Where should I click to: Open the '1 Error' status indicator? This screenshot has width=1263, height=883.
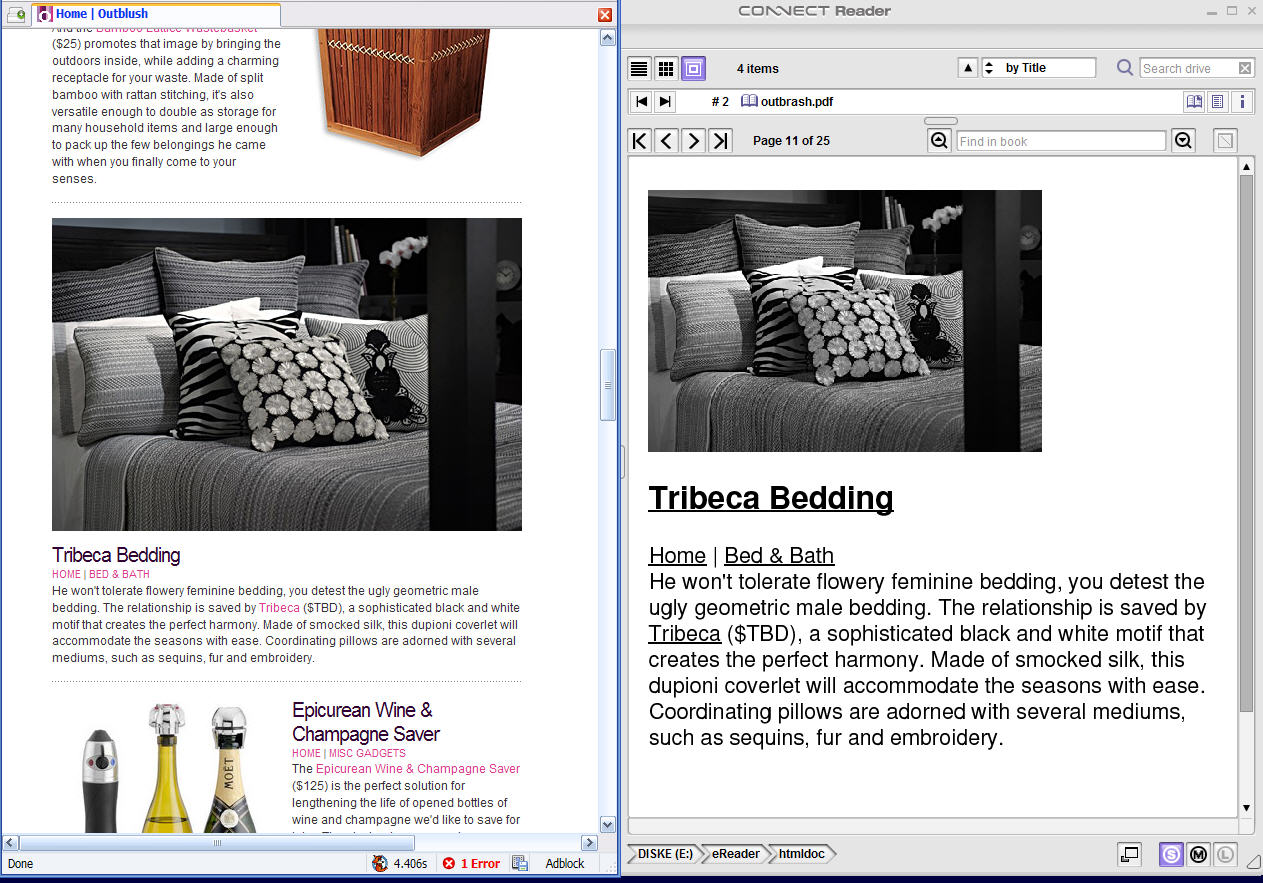point(471,863)
